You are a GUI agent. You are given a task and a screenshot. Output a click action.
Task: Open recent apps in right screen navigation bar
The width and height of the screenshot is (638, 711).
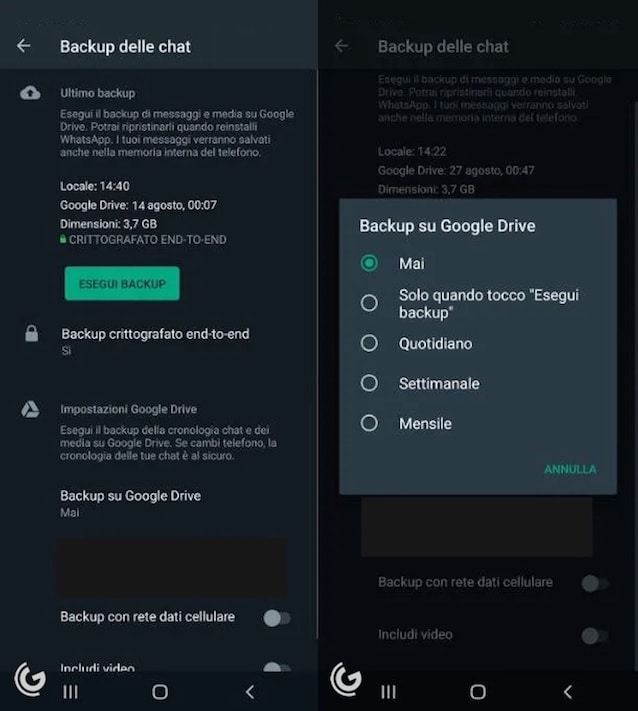tap(388, 692)
